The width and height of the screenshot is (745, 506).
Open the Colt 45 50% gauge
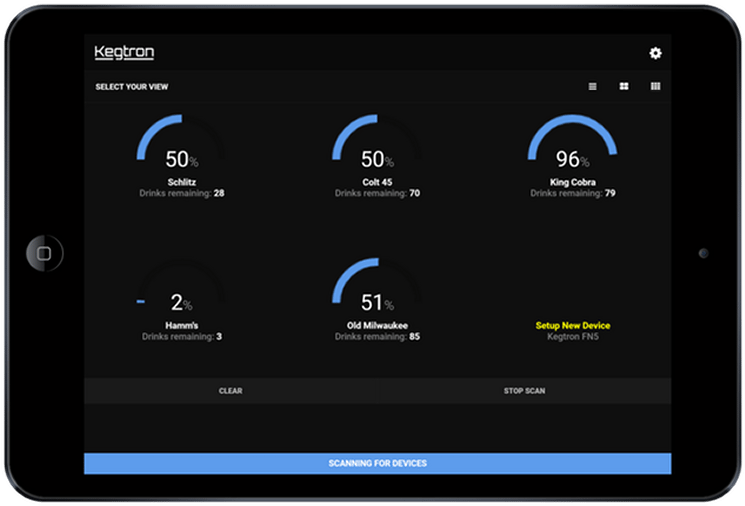click(377, 142)
